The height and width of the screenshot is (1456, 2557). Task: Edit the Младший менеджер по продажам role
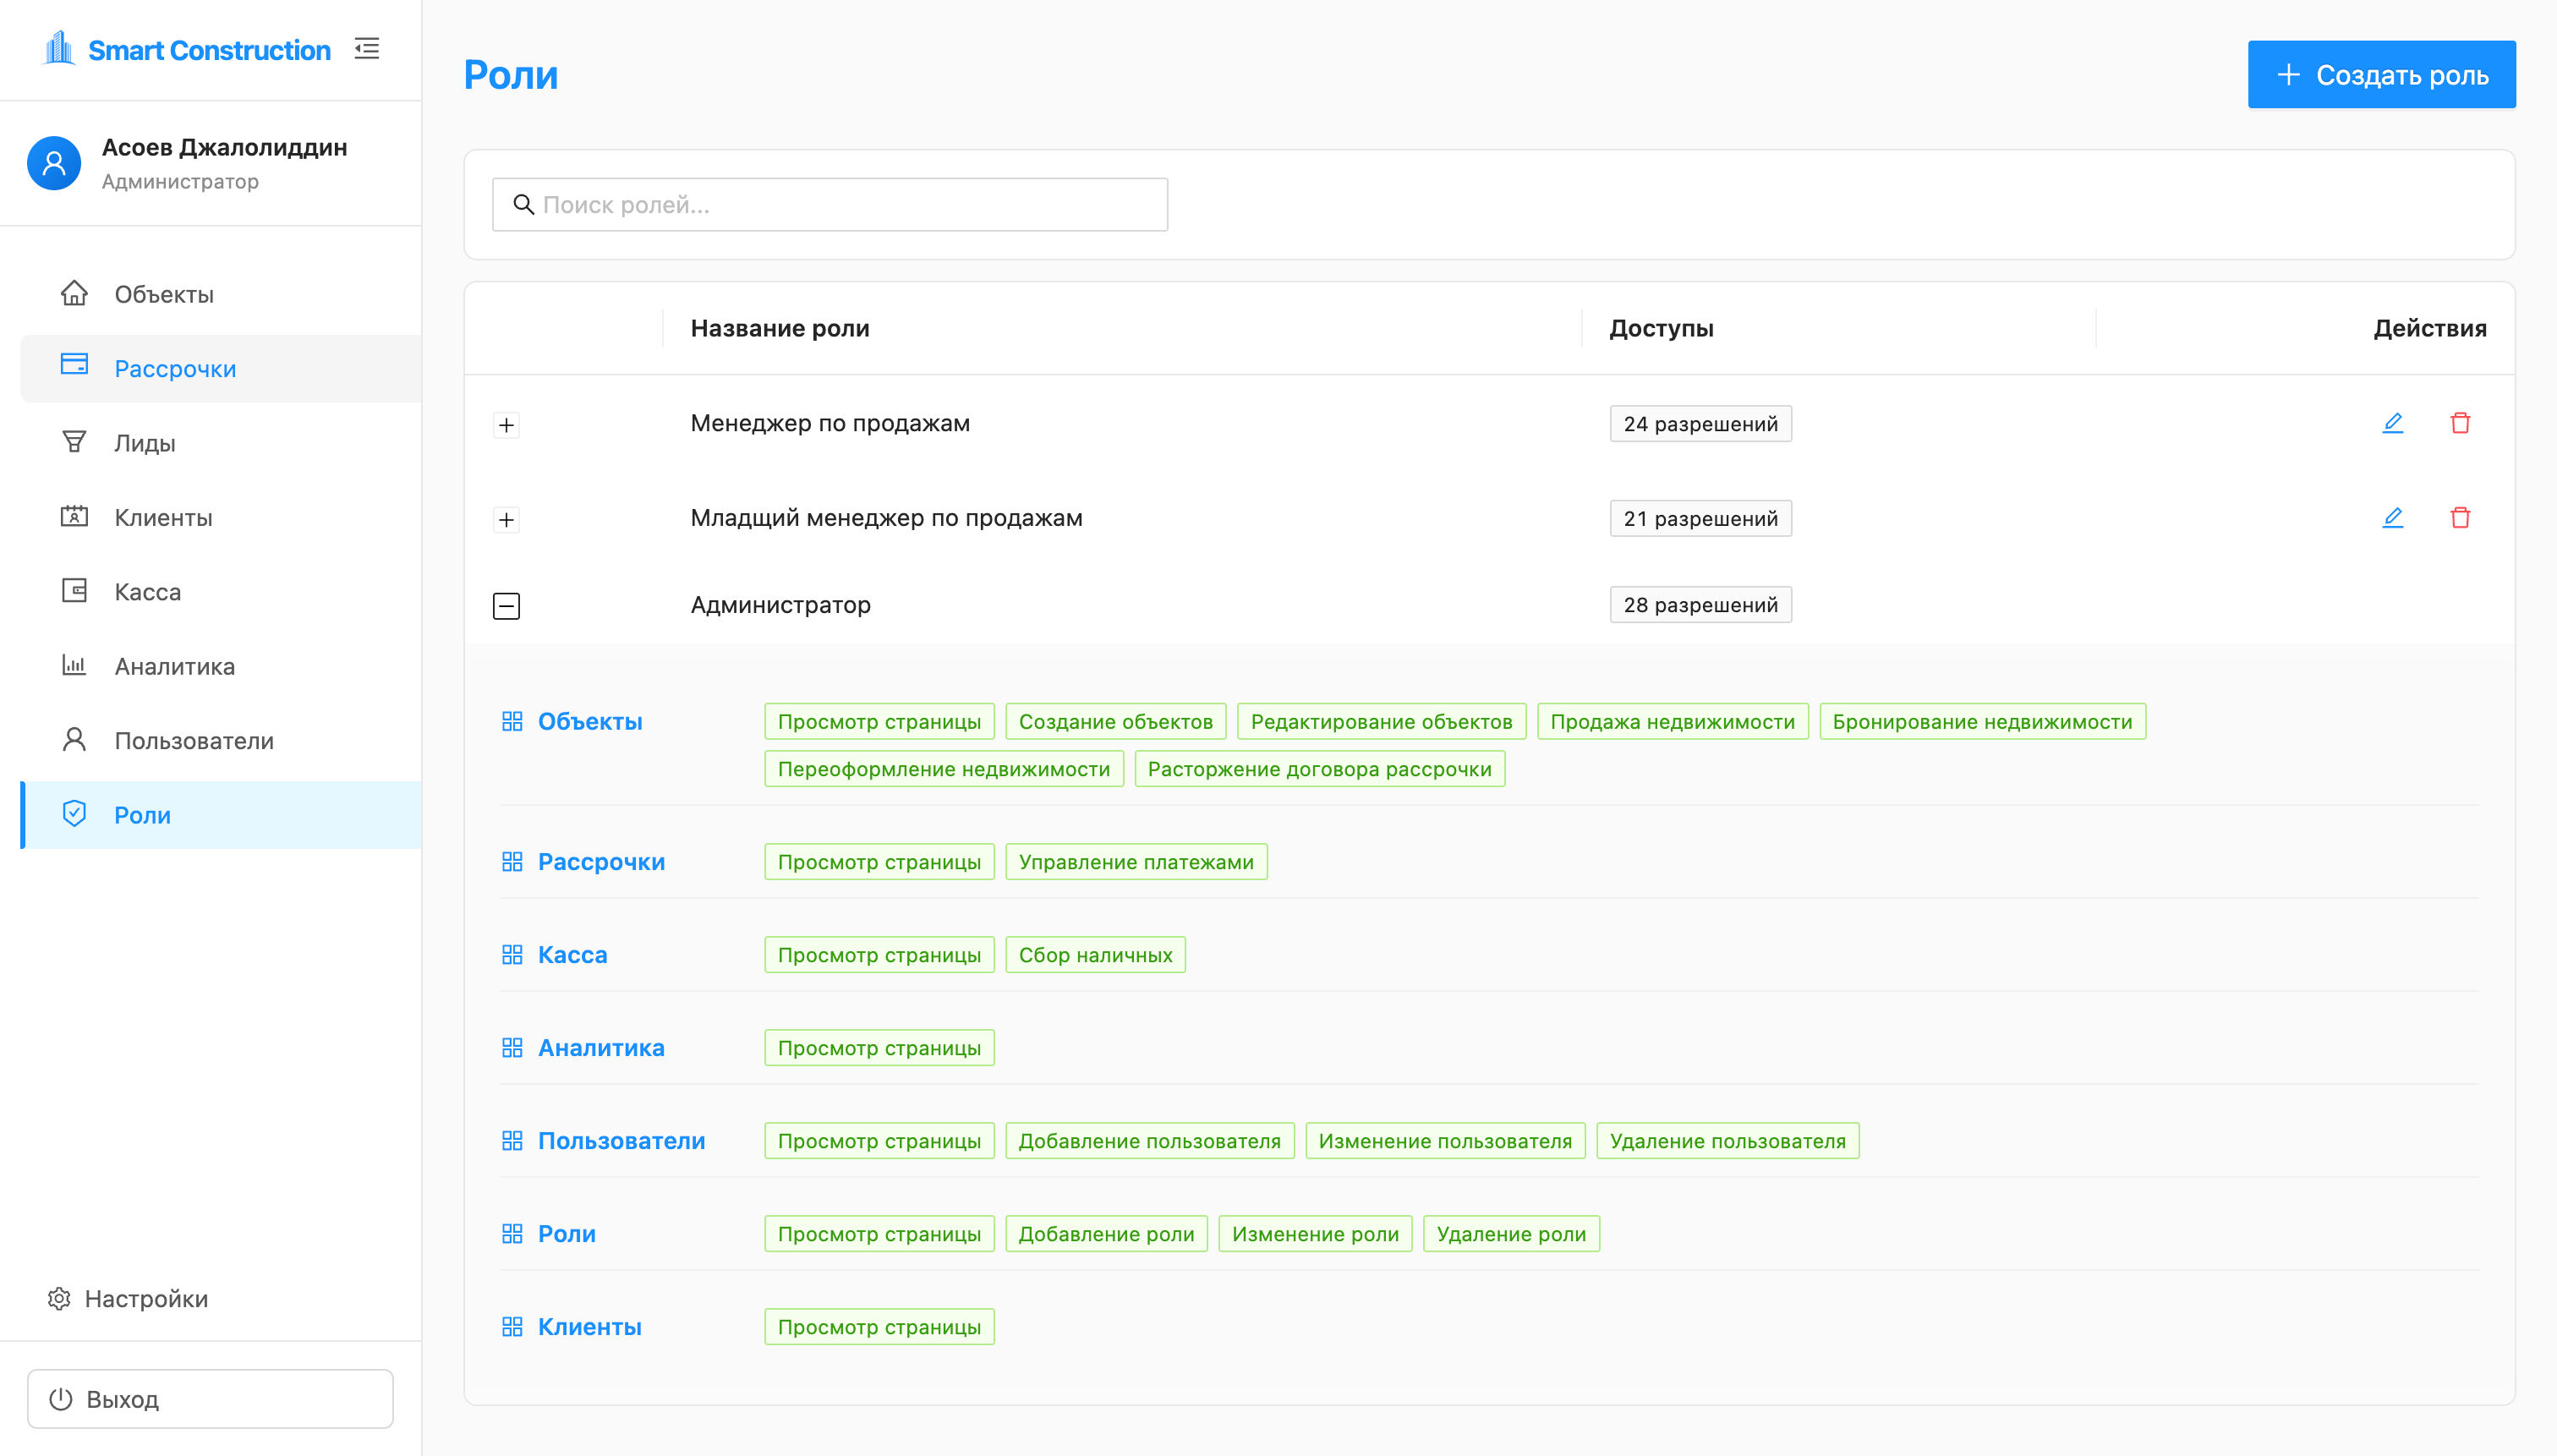[x=2392, y=518]
